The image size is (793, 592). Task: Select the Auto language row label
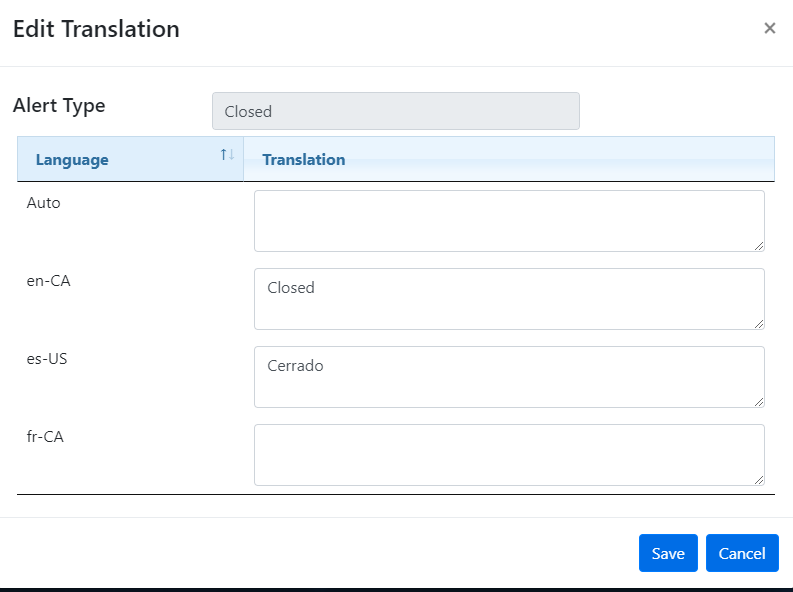point(44,203)
